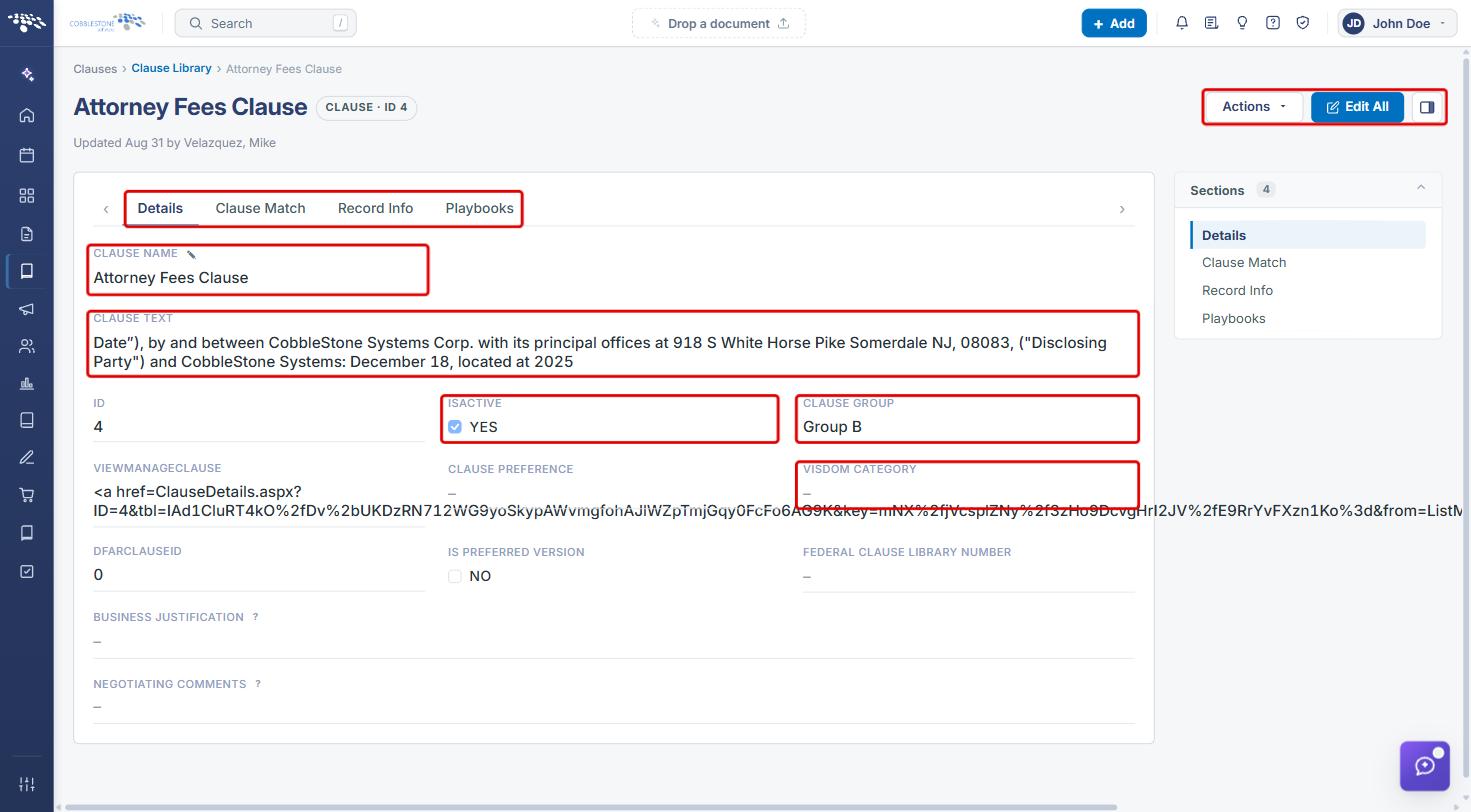
Task: Select the Details tab
Action: tap(160, 208)
